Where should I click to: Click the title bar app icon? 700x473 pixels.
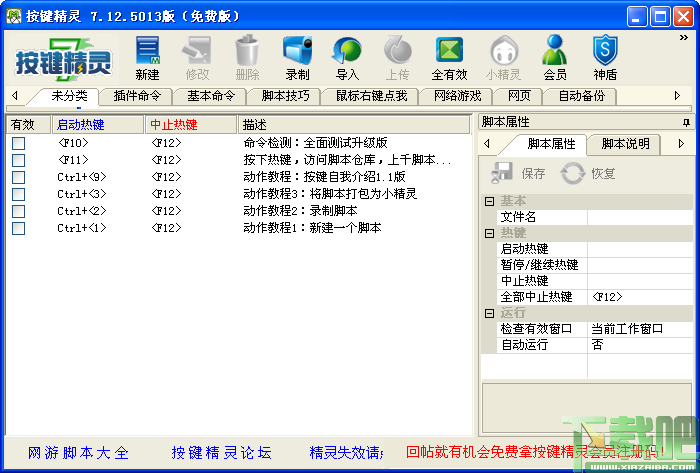14,17
